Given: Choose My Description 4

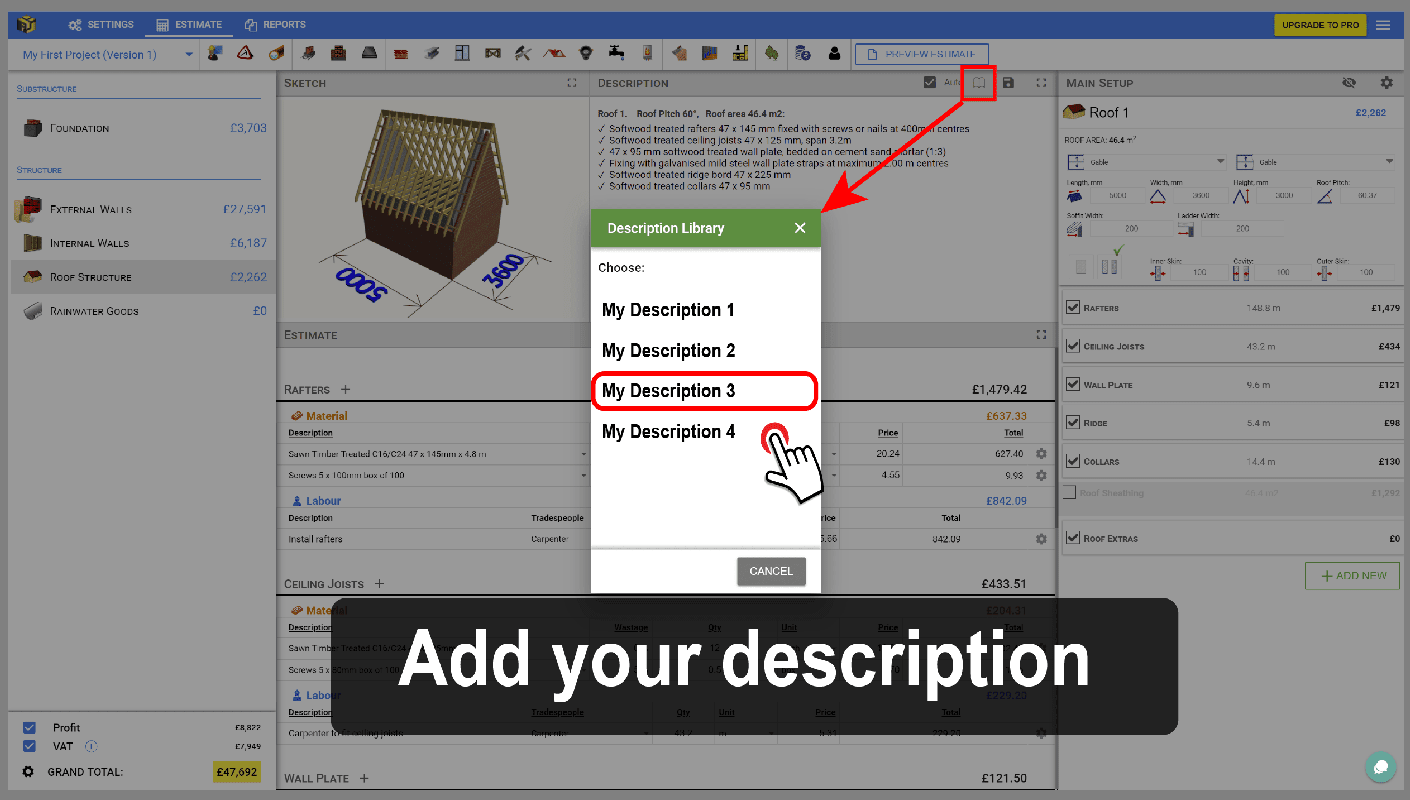Looking at the screenshot, I should click(x=668, y=432).
